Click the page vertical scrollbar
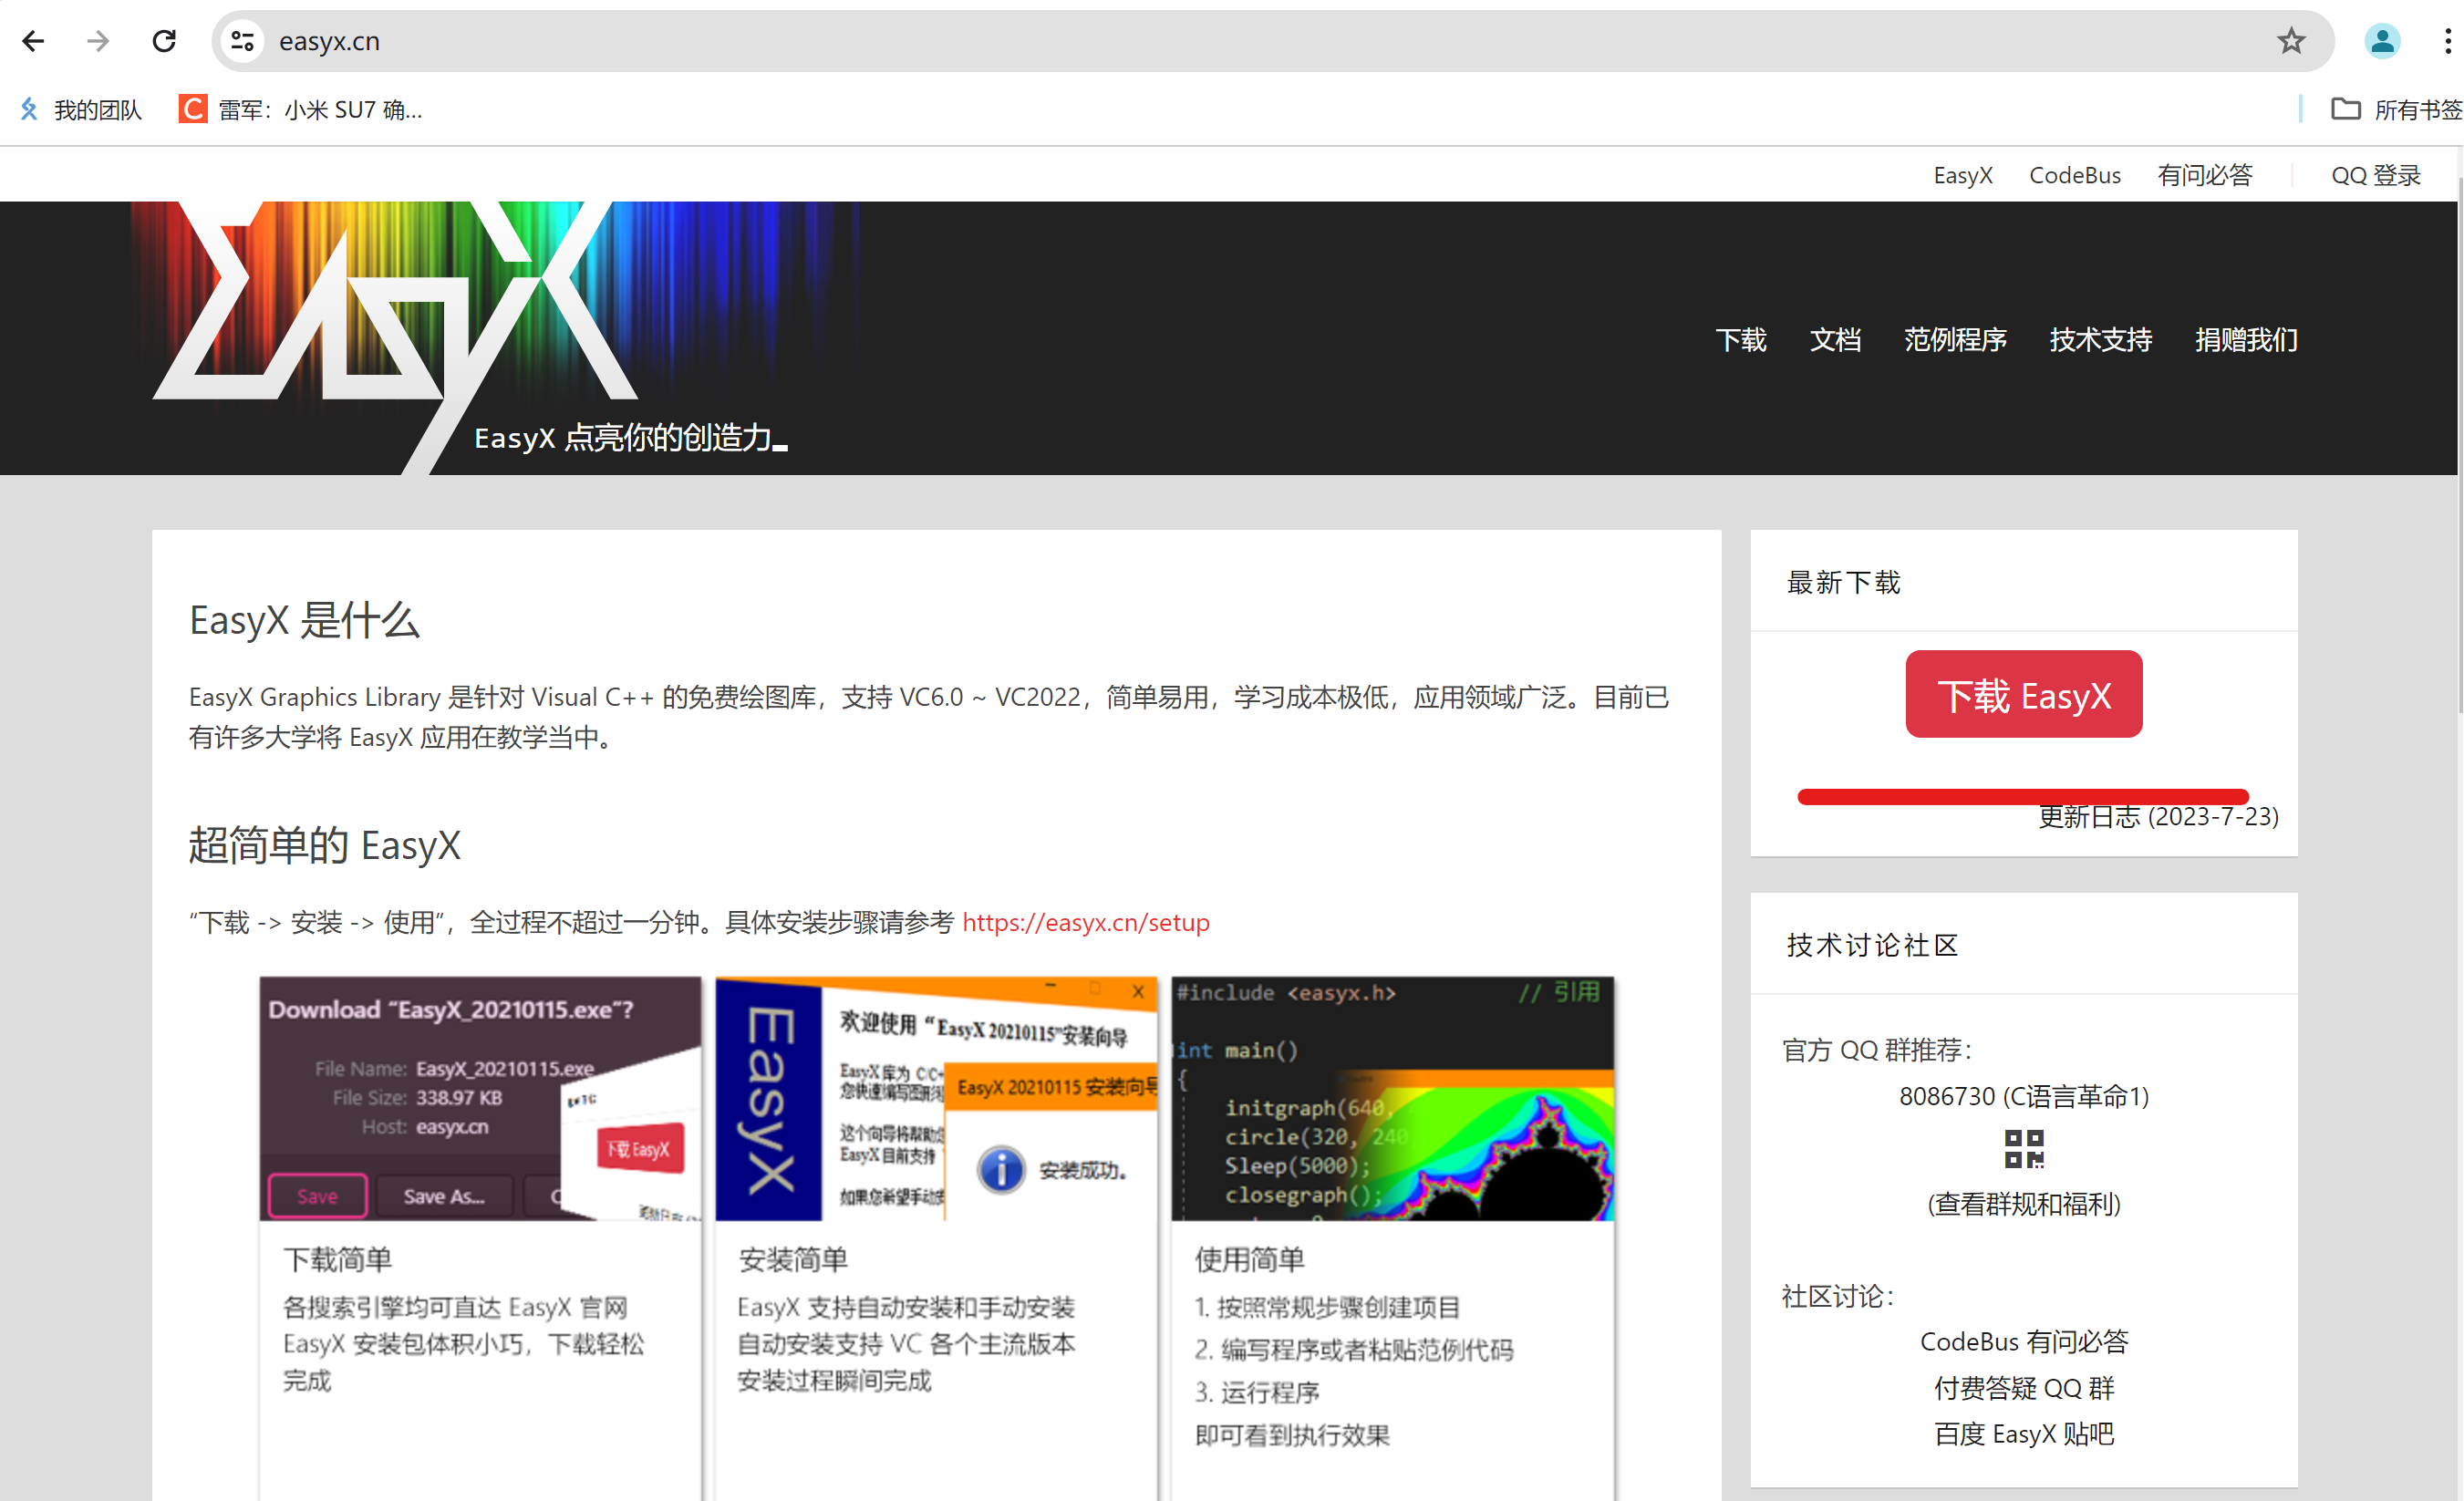The width and height of the screenshot is (2464, 1501). point(2459,445)
